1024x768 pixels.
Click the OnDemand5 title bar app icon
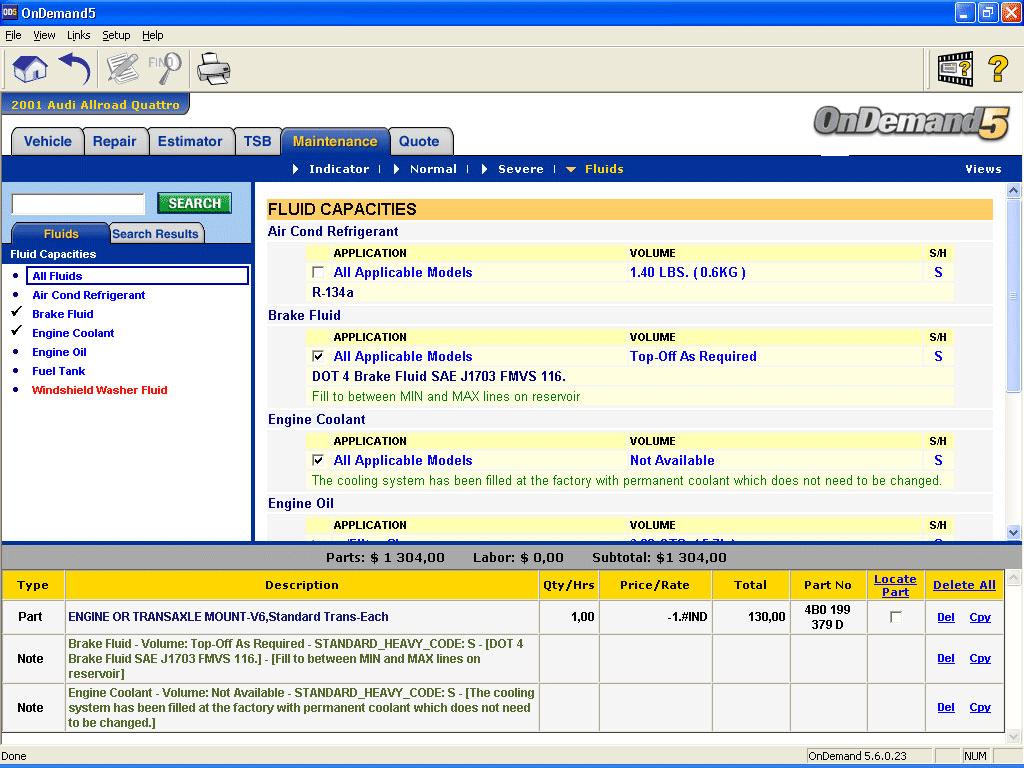(10, 12)
